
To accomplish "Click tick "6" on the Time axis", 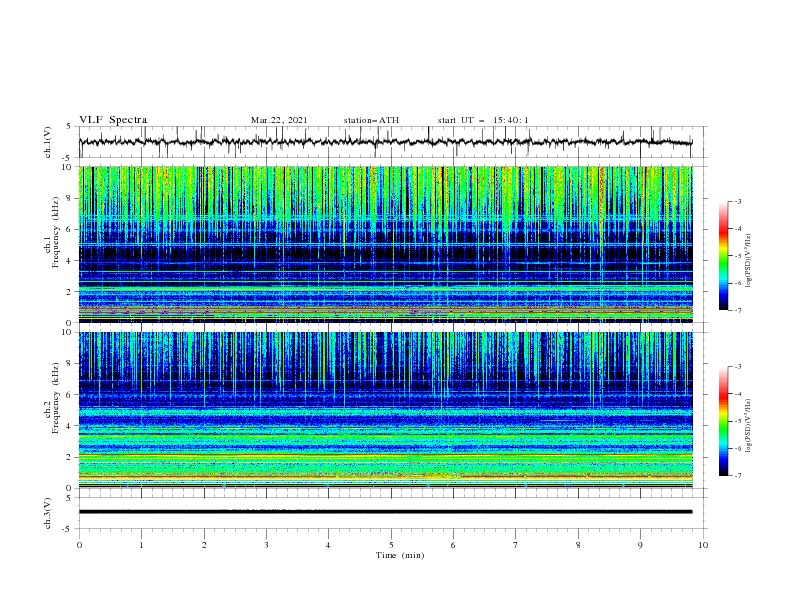I will (453, 545).
